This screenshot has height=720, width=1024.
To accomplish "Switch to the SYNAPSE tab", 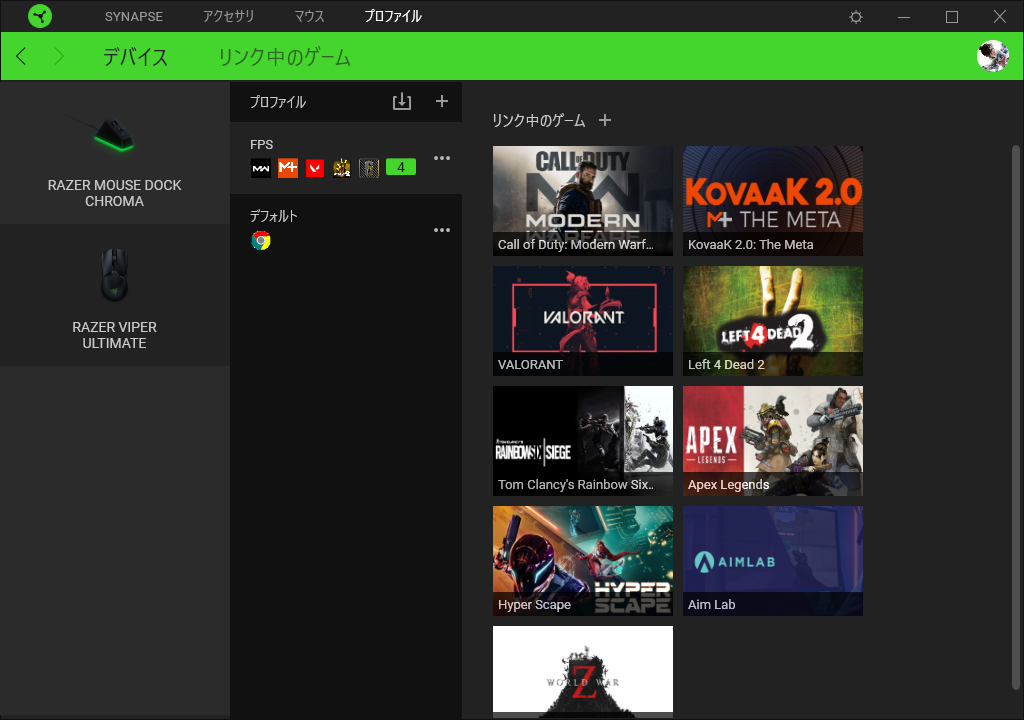I will pyautogui.click(x=134, y=16).
